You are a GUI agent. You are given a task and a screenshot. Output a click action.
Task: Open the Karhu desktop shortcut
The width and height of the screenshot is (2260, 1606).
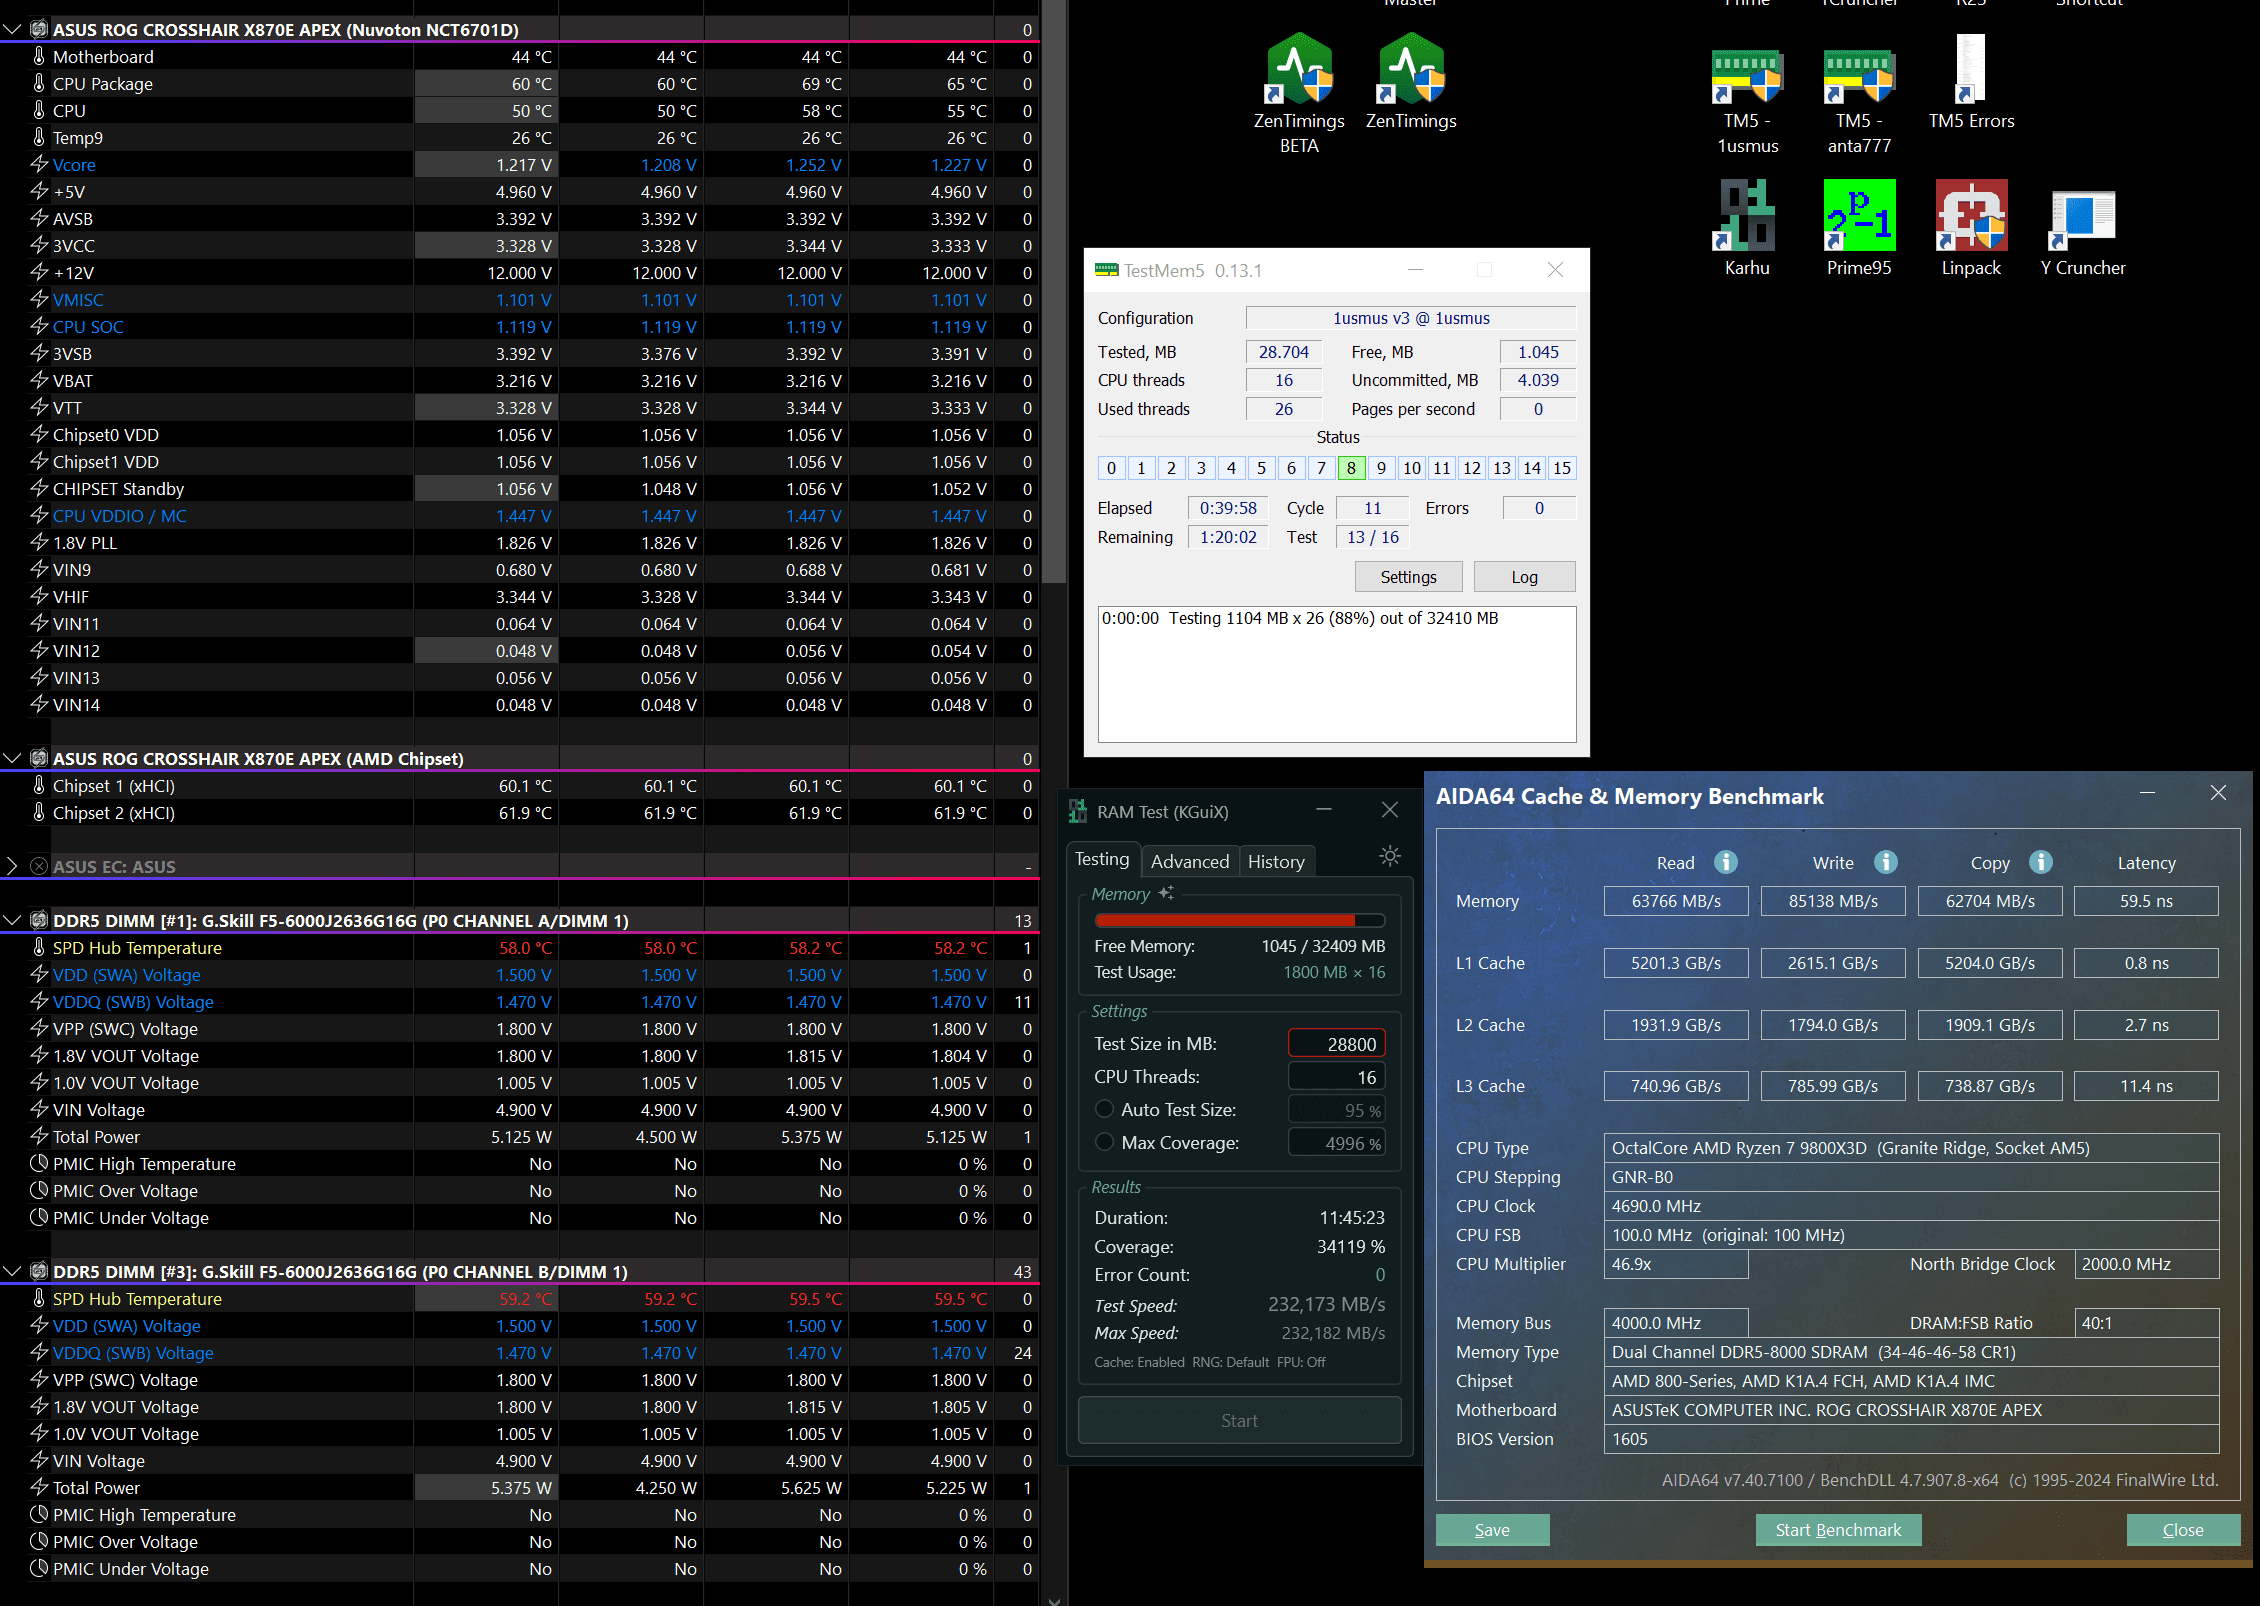coord(1747,217)
